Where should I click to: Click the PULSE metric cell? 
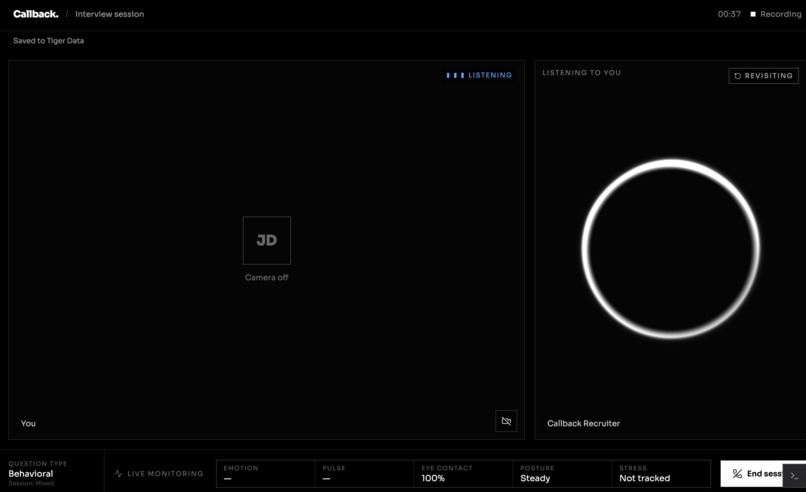click(x=364, y=473)
